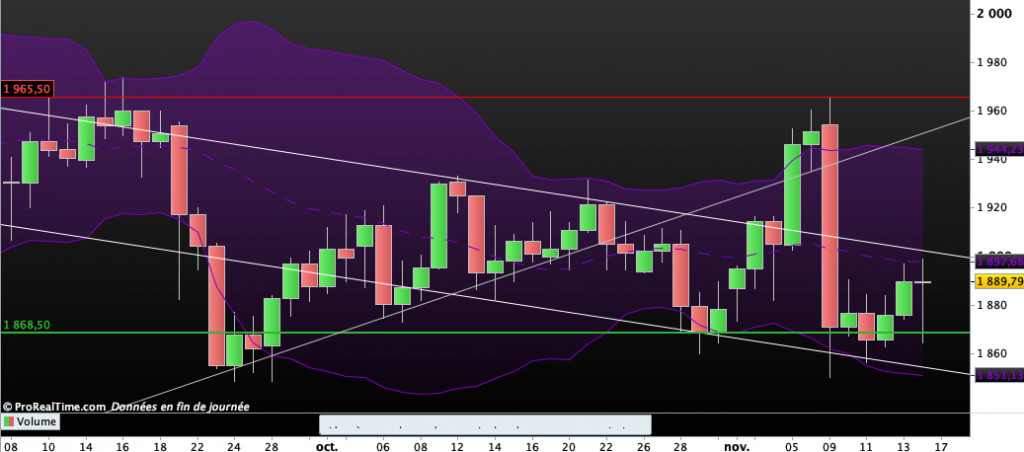
Task: Select the red 1 965,50 resistance label
Action: pyautogui.click(x=27, y=89)
